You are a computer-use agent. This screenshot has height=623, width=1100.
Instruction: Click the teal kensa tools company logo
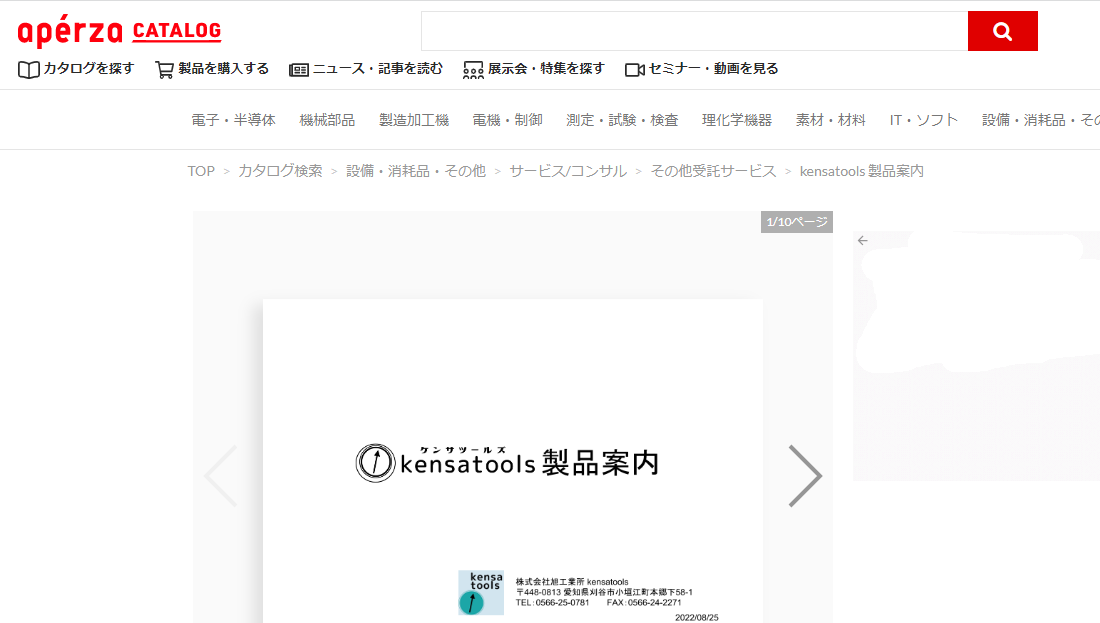point(481,593)
